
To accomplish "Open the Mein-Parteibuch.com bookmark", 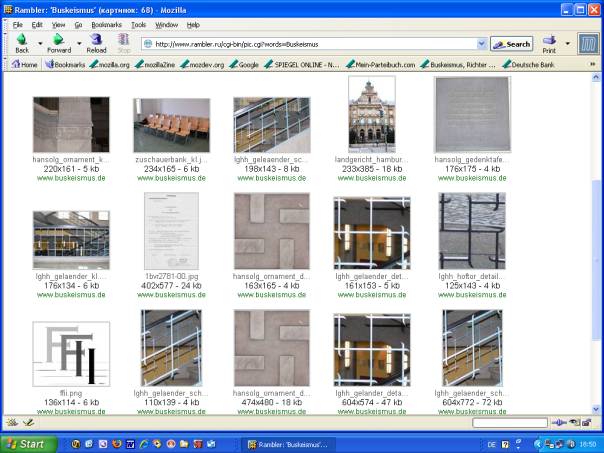I will tap(380, 65).
